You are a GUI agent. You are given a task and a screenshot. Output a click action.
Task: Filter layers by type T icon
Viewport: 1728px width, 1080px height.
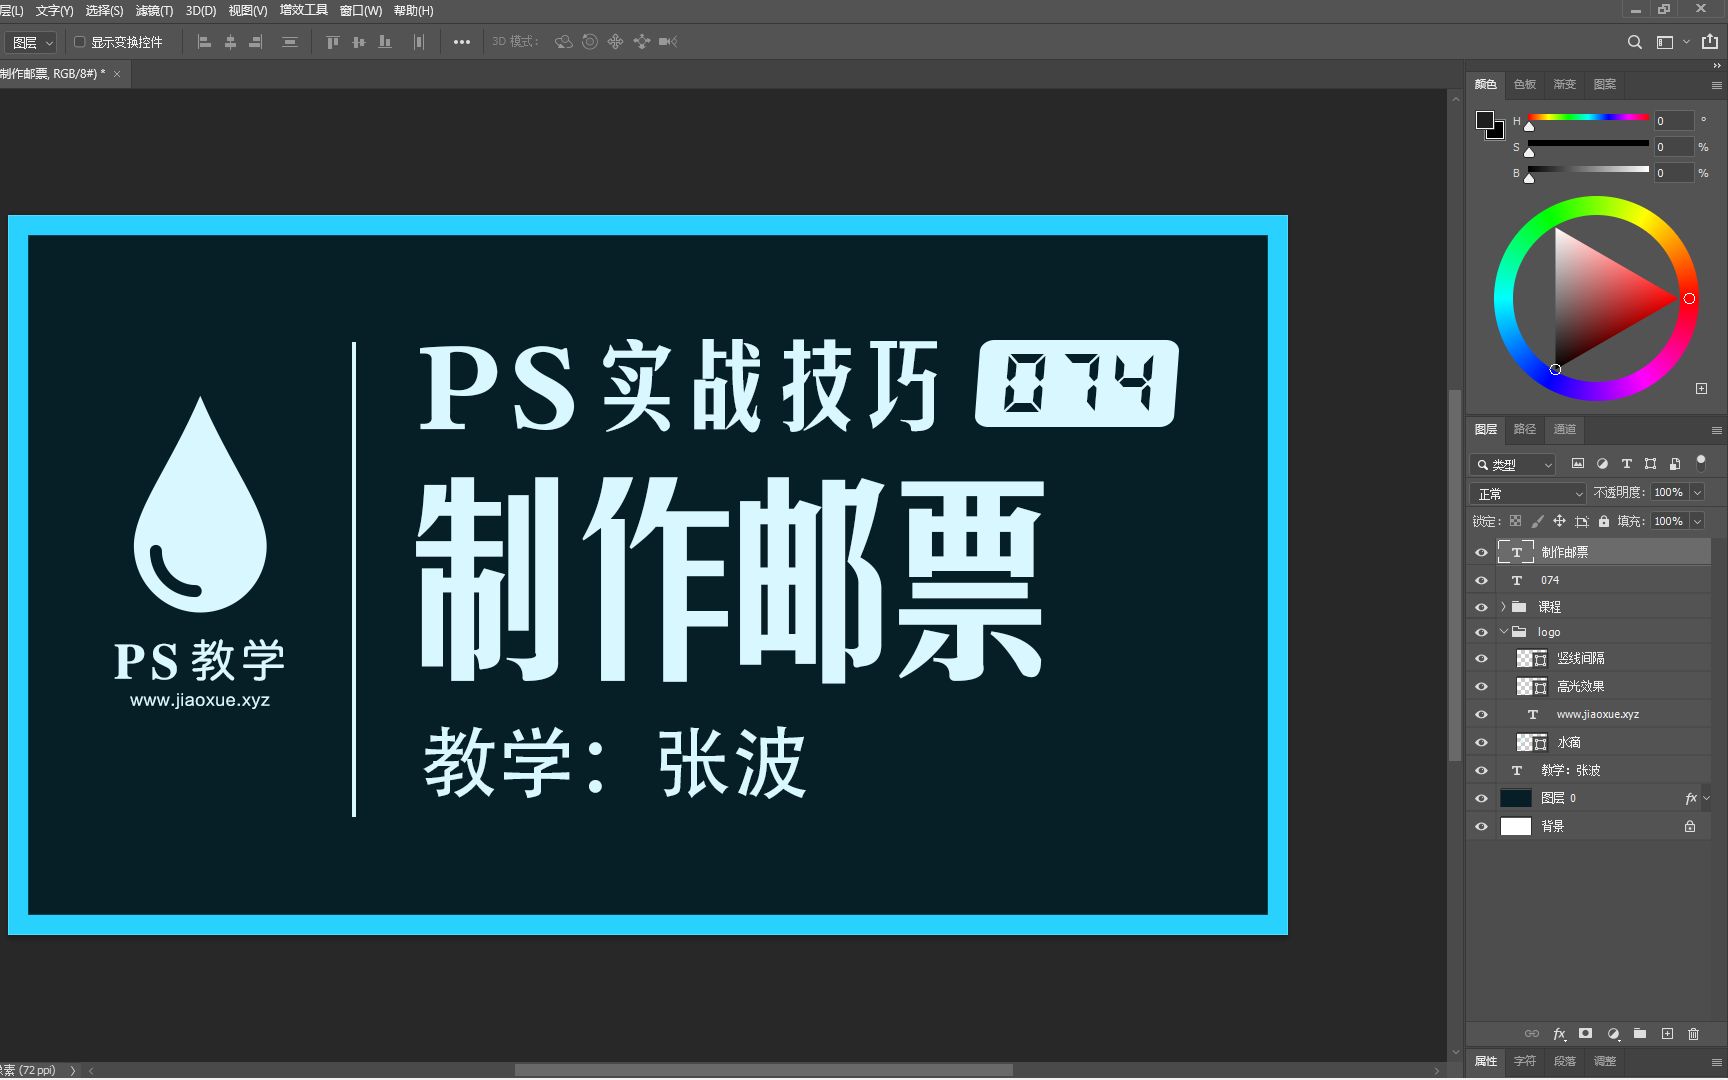pos(1626,464)
